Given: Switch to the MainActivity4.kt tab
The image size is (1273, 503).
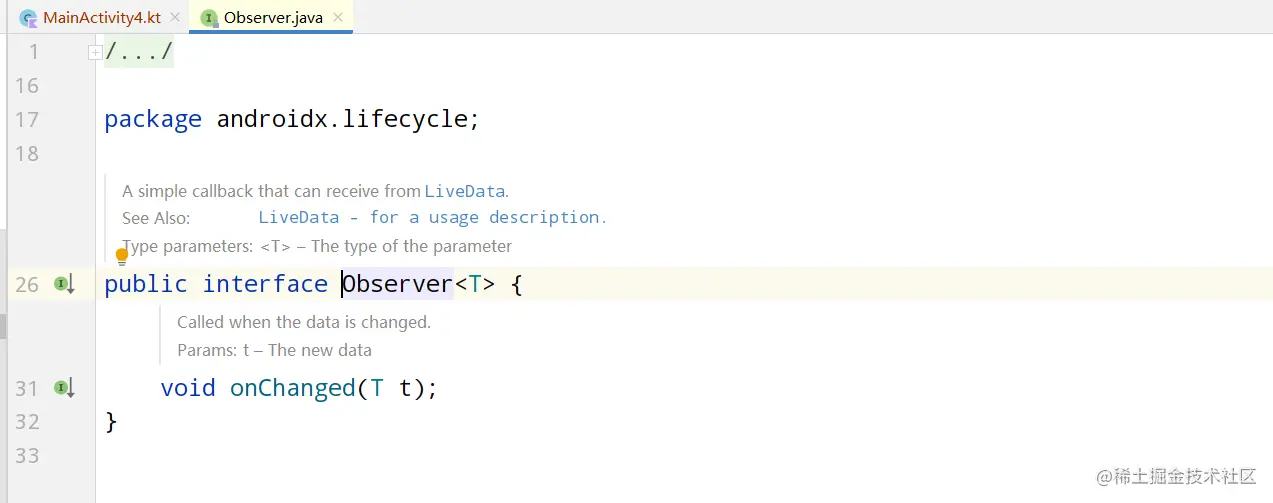Looking at the screenshot, I should [101, 17].
